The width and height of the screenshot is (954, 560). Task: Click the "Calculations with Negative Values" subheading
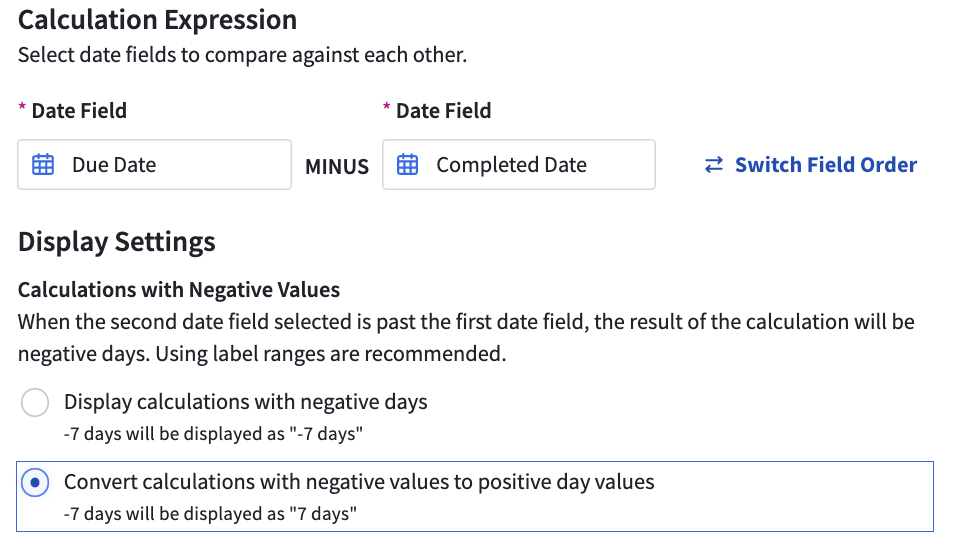pyautogui.click(x=179, y=290)
